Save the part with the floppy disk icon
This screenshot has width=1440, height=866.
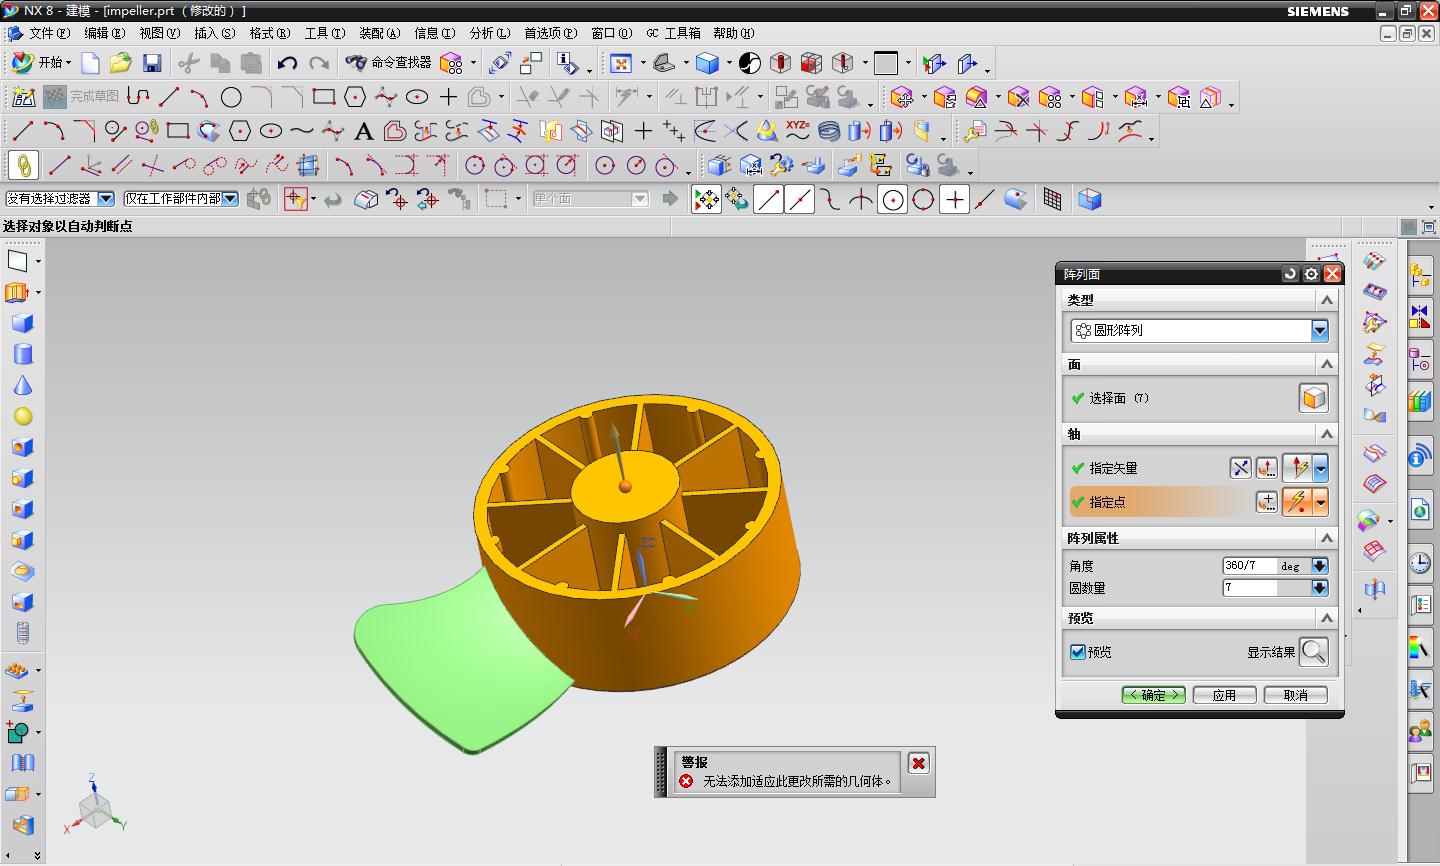click(x=152, y=63)
